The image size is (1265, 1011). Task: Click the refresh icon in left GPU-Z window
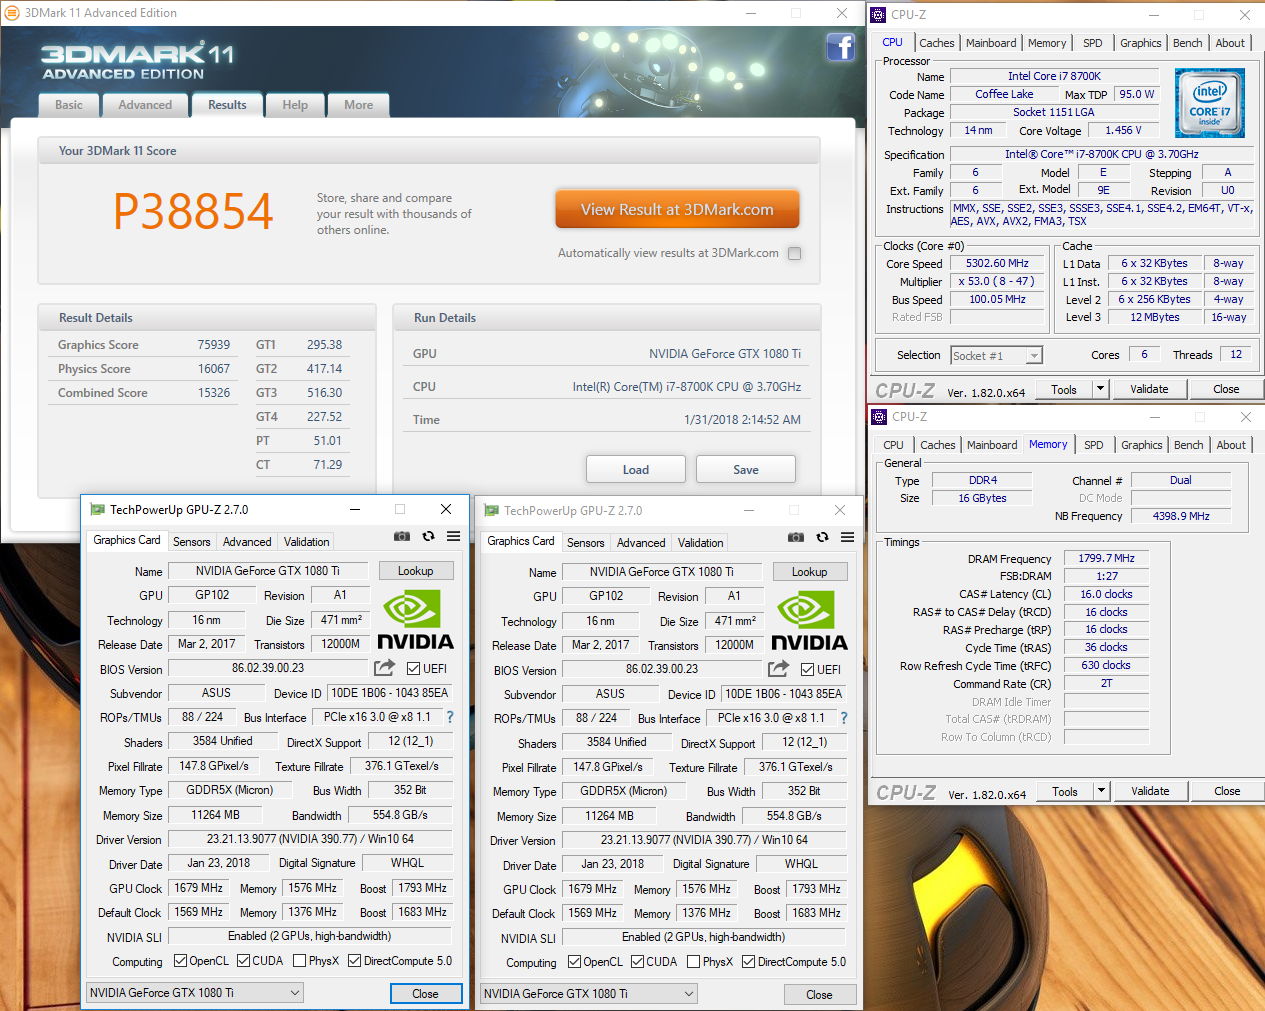(428, 537)
